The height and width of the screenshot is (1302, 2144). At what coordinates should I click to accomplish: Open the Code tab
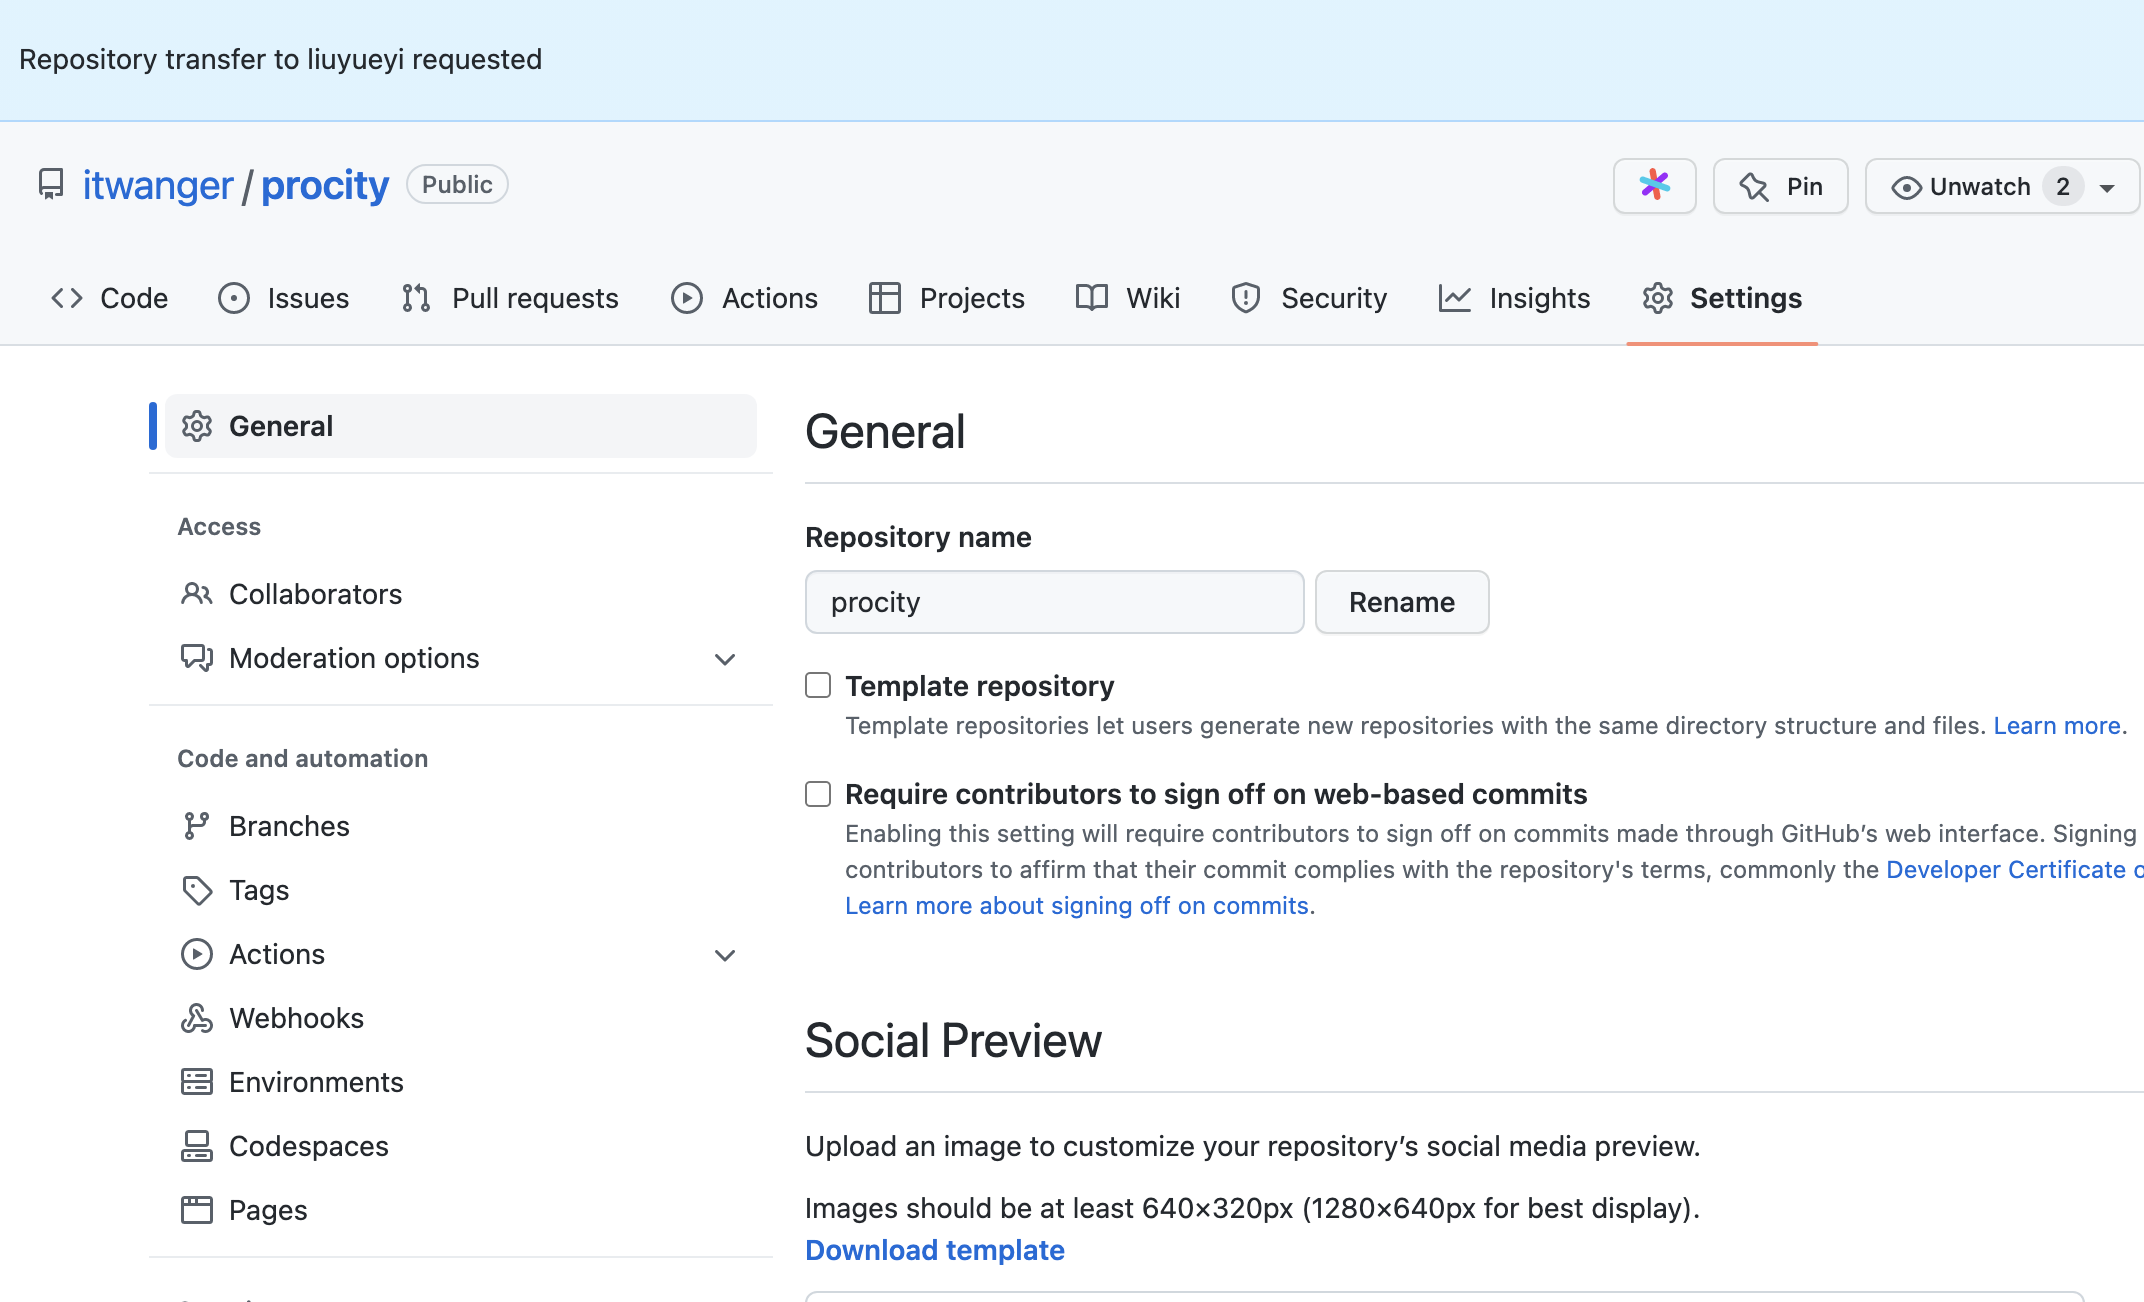[x=109, y=298]
